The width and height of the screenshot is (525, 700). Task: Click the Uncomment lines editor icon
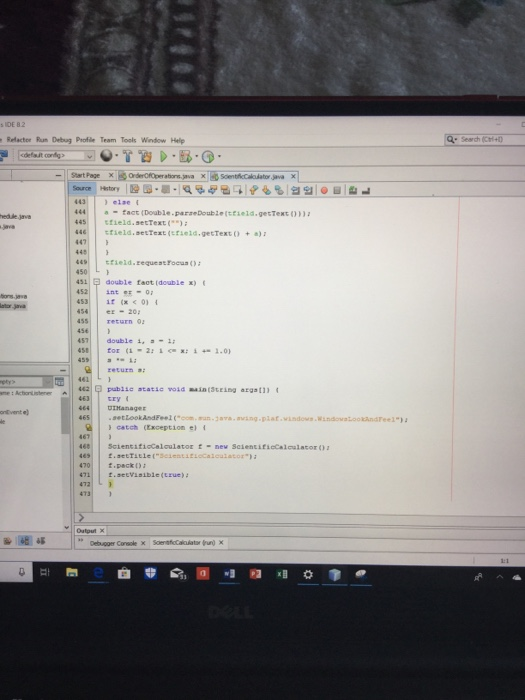click(366, 191)
